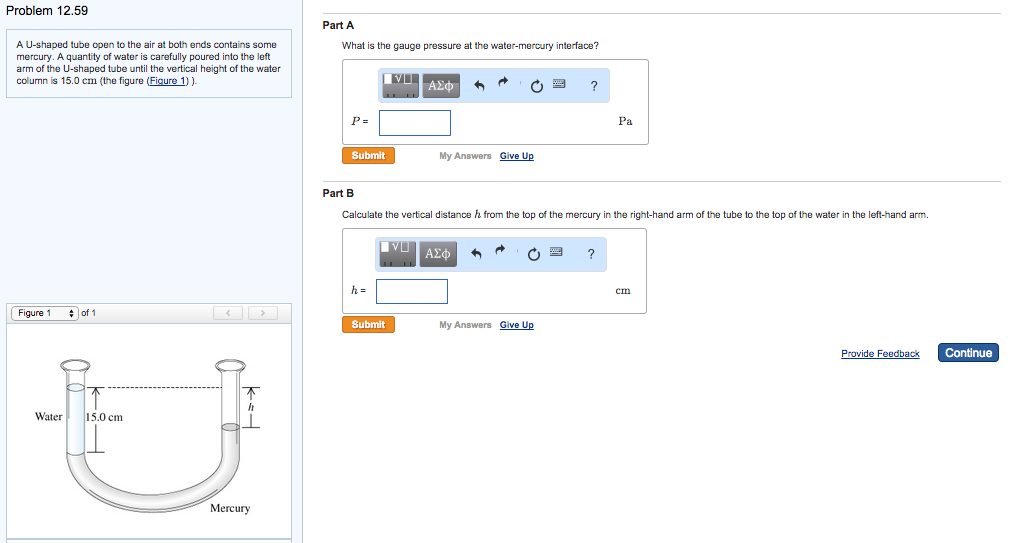Open Part A keyboard shortcuts icon
The height and width of the screenshot is (543, 1012).
(x=560, y=85)
